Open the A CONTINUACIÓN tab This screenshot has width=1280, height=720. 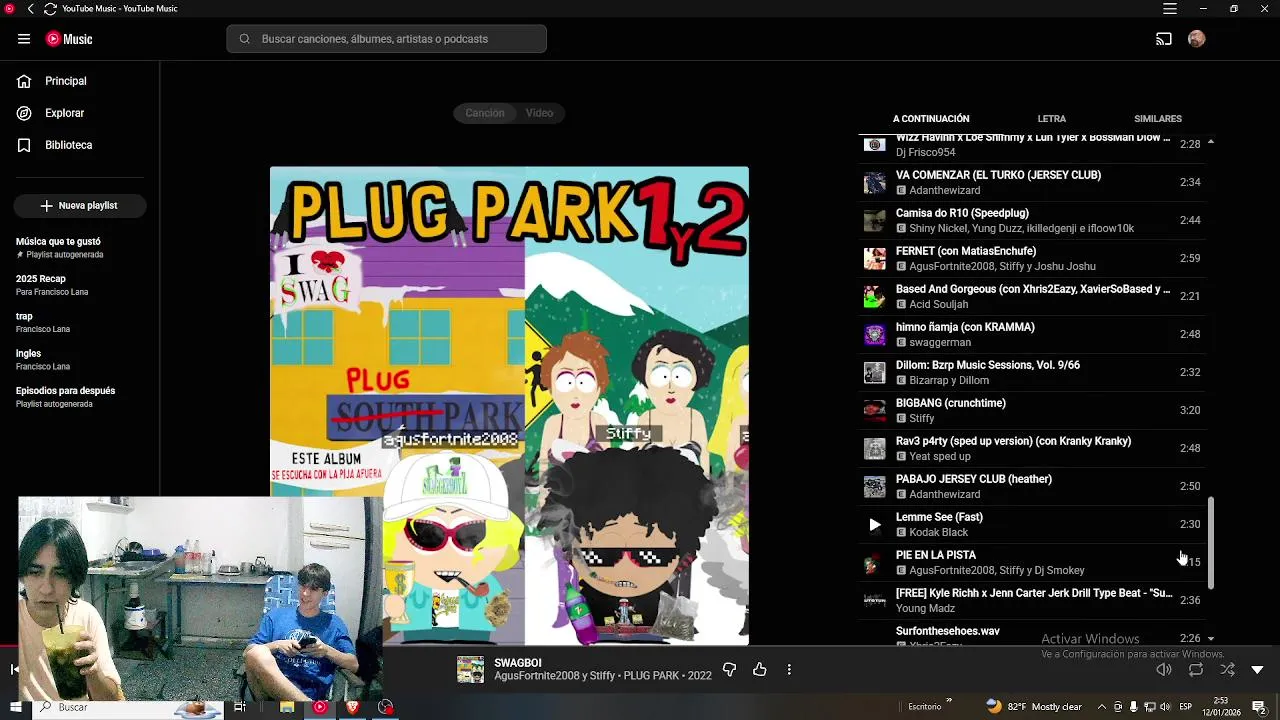931,119
